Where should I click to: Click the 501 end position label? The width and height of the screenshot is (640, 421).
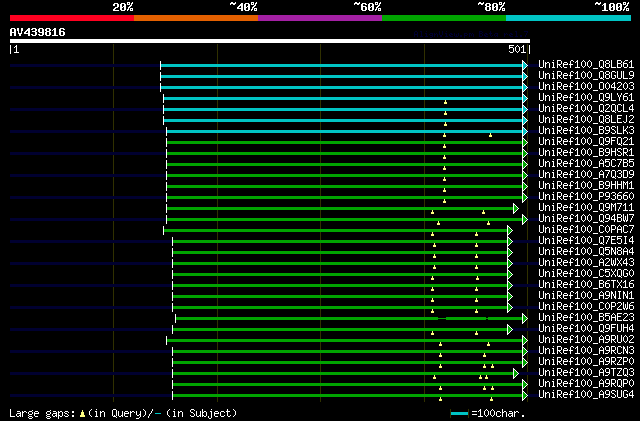(517, 49)
